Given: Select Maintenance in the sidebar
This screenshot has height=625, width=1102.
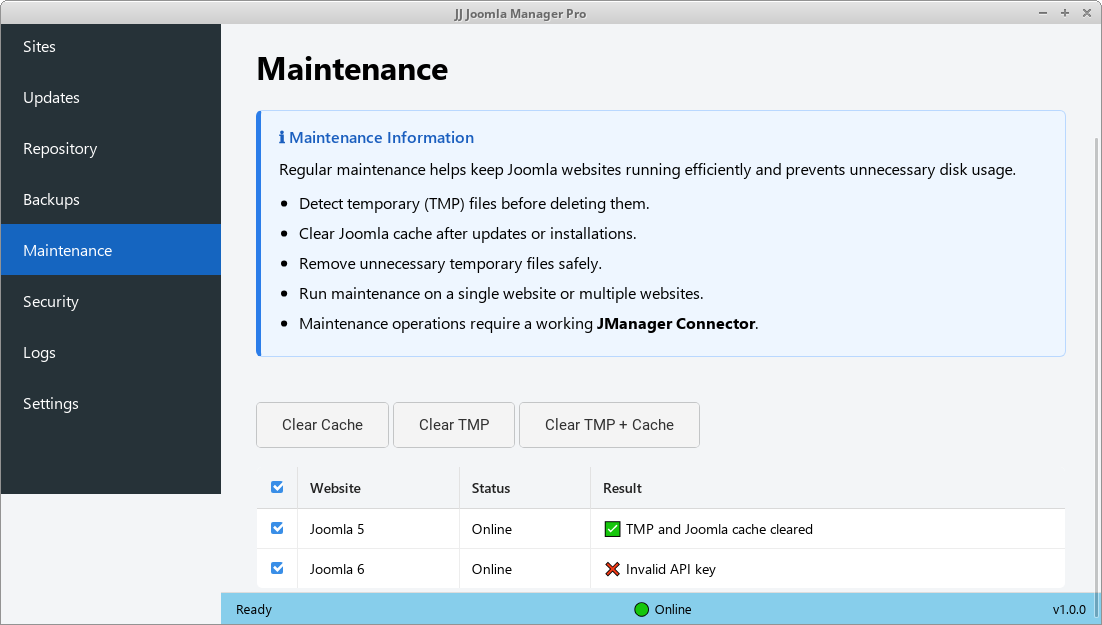Looking at the screenshot, I should [x=111, y=250].
